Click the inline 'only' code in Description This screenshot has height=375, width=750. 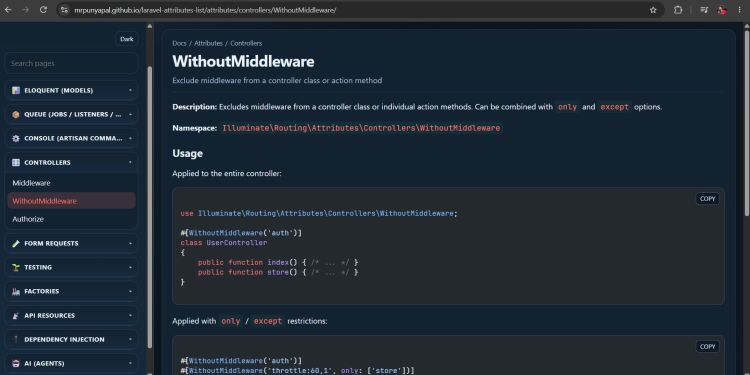567,107
